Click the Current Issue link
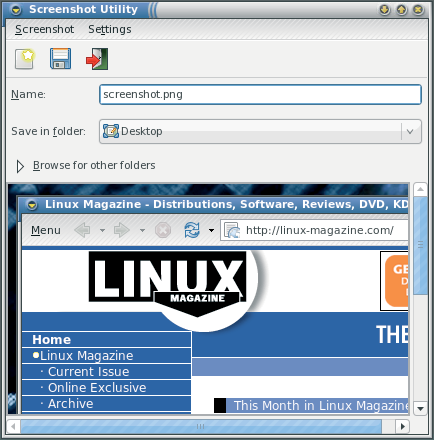Viewport: 434px width, 440px height. click(x=88, y=372)
